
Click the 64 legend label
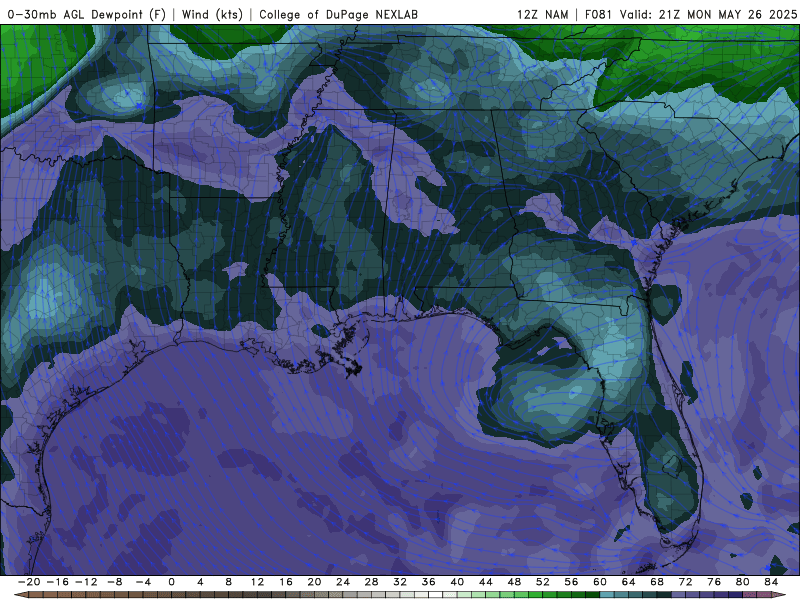click(x=629, y=582)
